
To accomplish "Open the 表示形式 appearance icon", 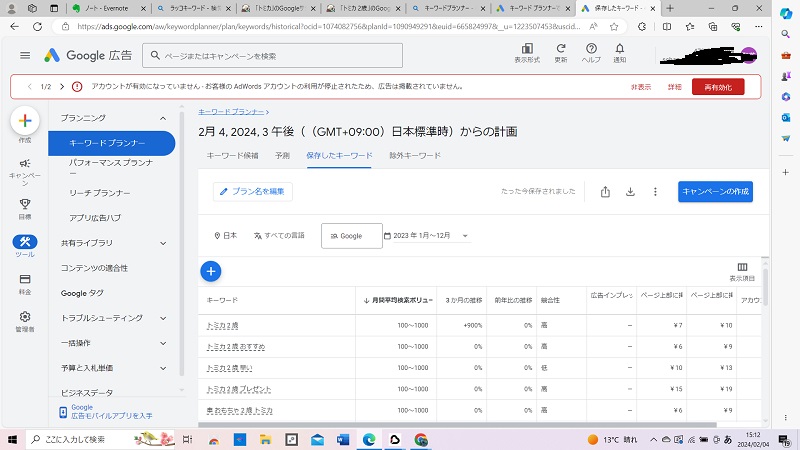I will pyautogui.click(x=527, y=53).
